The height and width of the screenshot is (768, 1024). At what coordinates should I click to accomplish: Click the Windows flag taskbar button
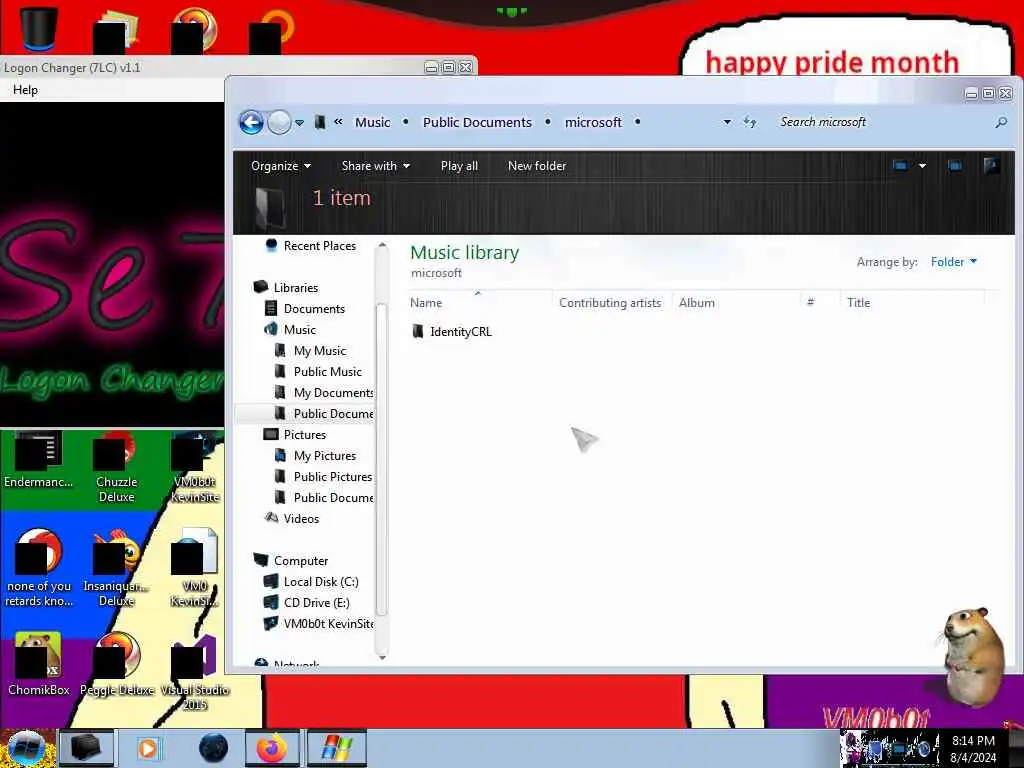point(336,748)
